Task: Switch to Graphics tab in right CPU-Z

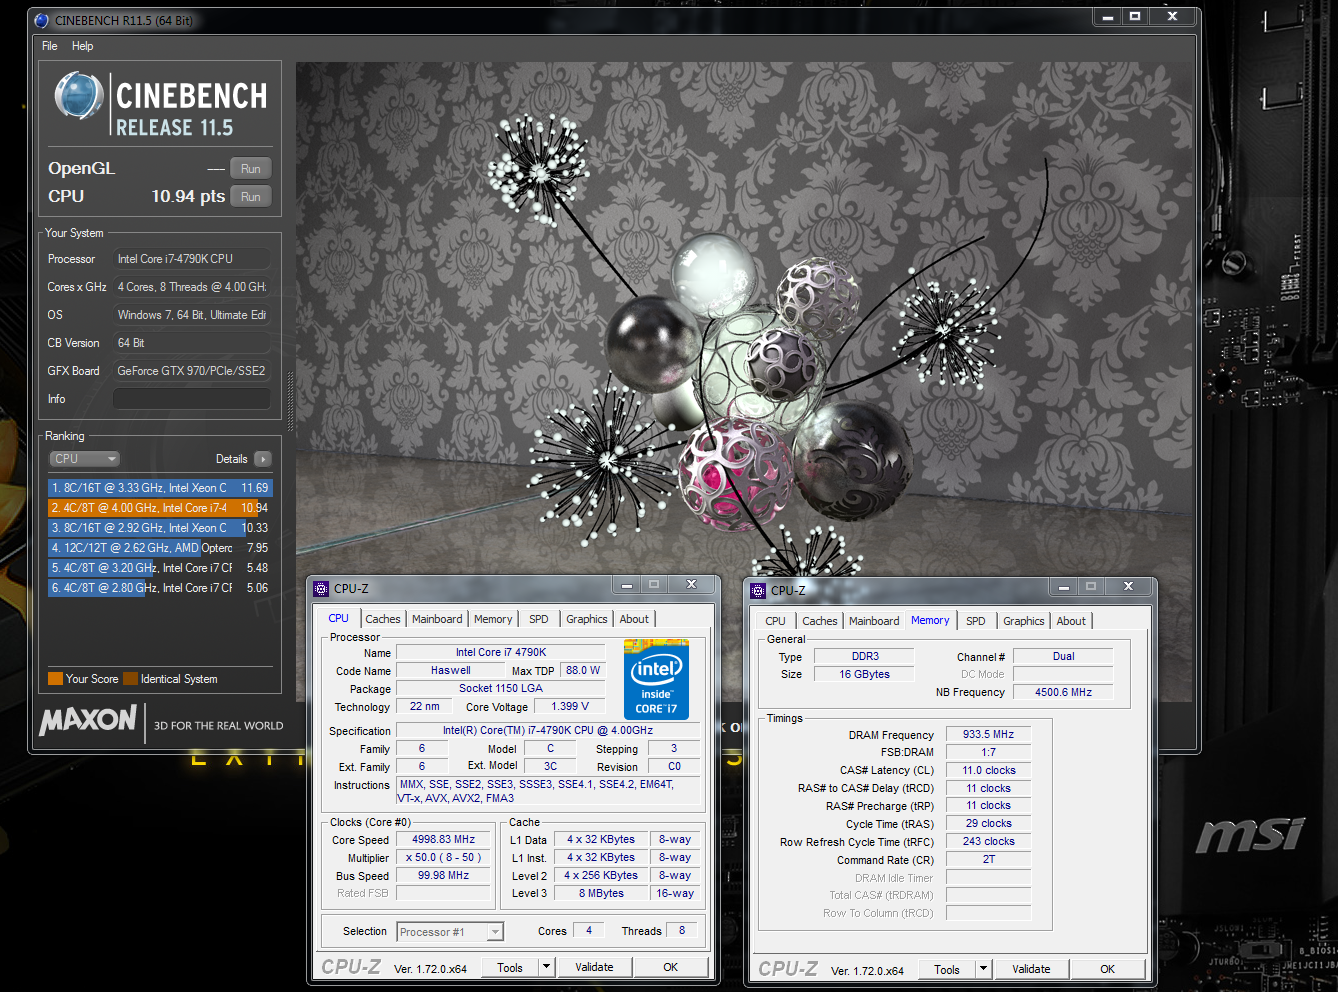Action: click(x=1024, y=621)
